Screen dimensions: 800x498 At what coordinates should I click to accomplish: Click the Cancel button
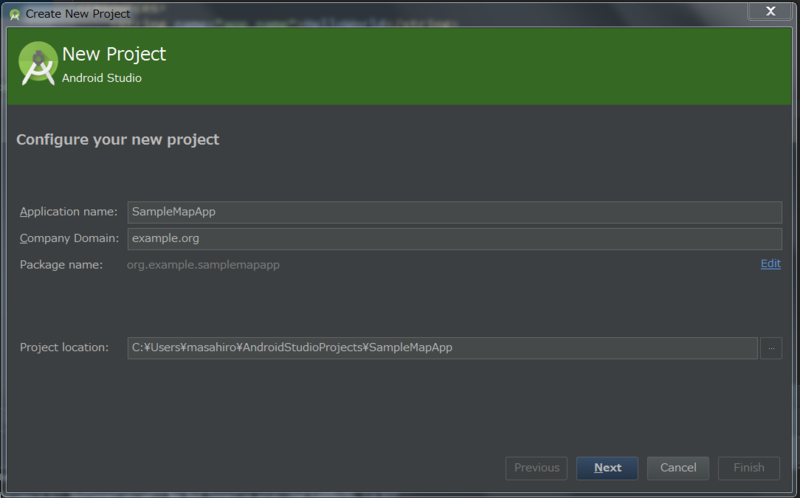(x=678, y=468)
